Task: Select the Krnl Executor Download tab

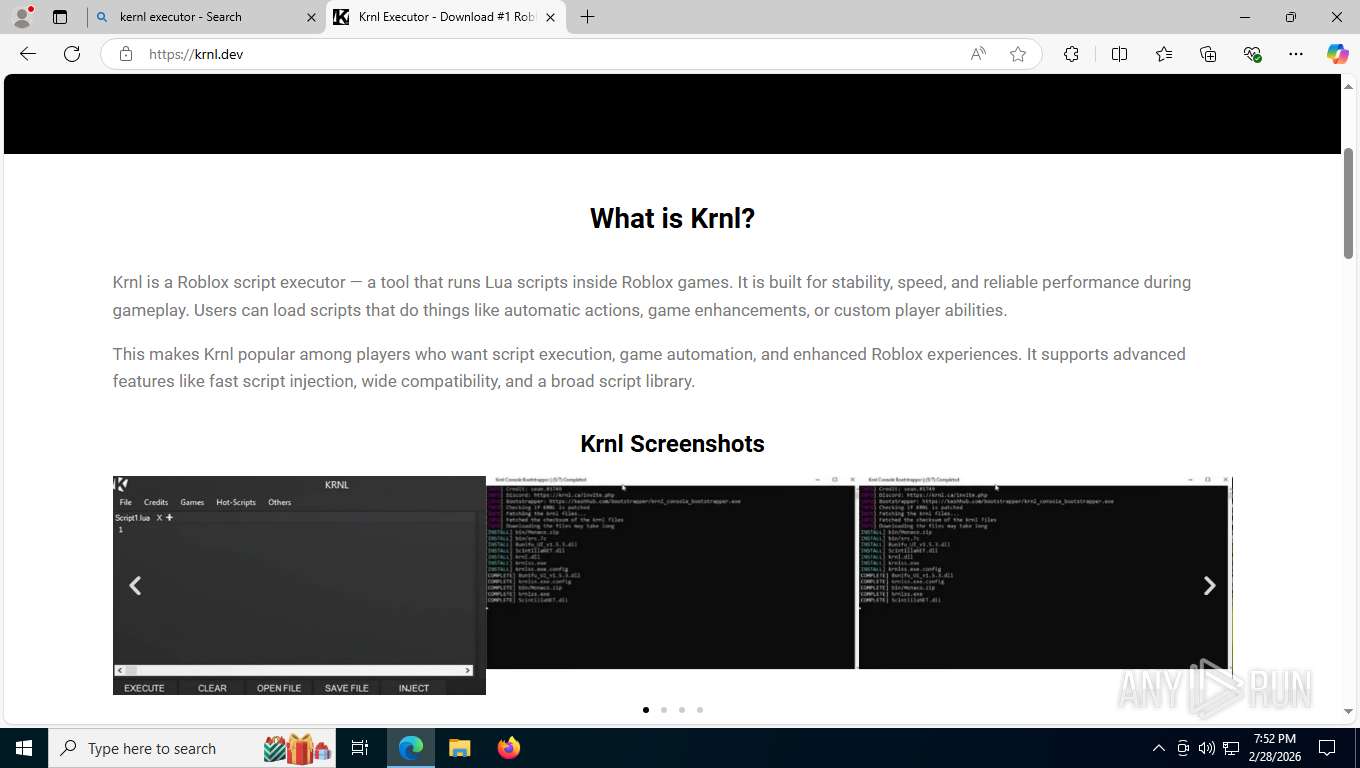Action: click(x=446, y=17)
